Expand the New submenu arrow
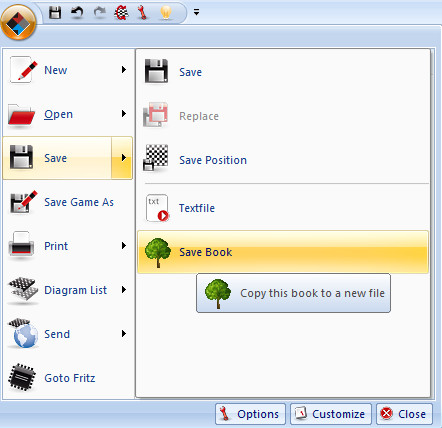442x428 pixels. (x=124, y=70)
